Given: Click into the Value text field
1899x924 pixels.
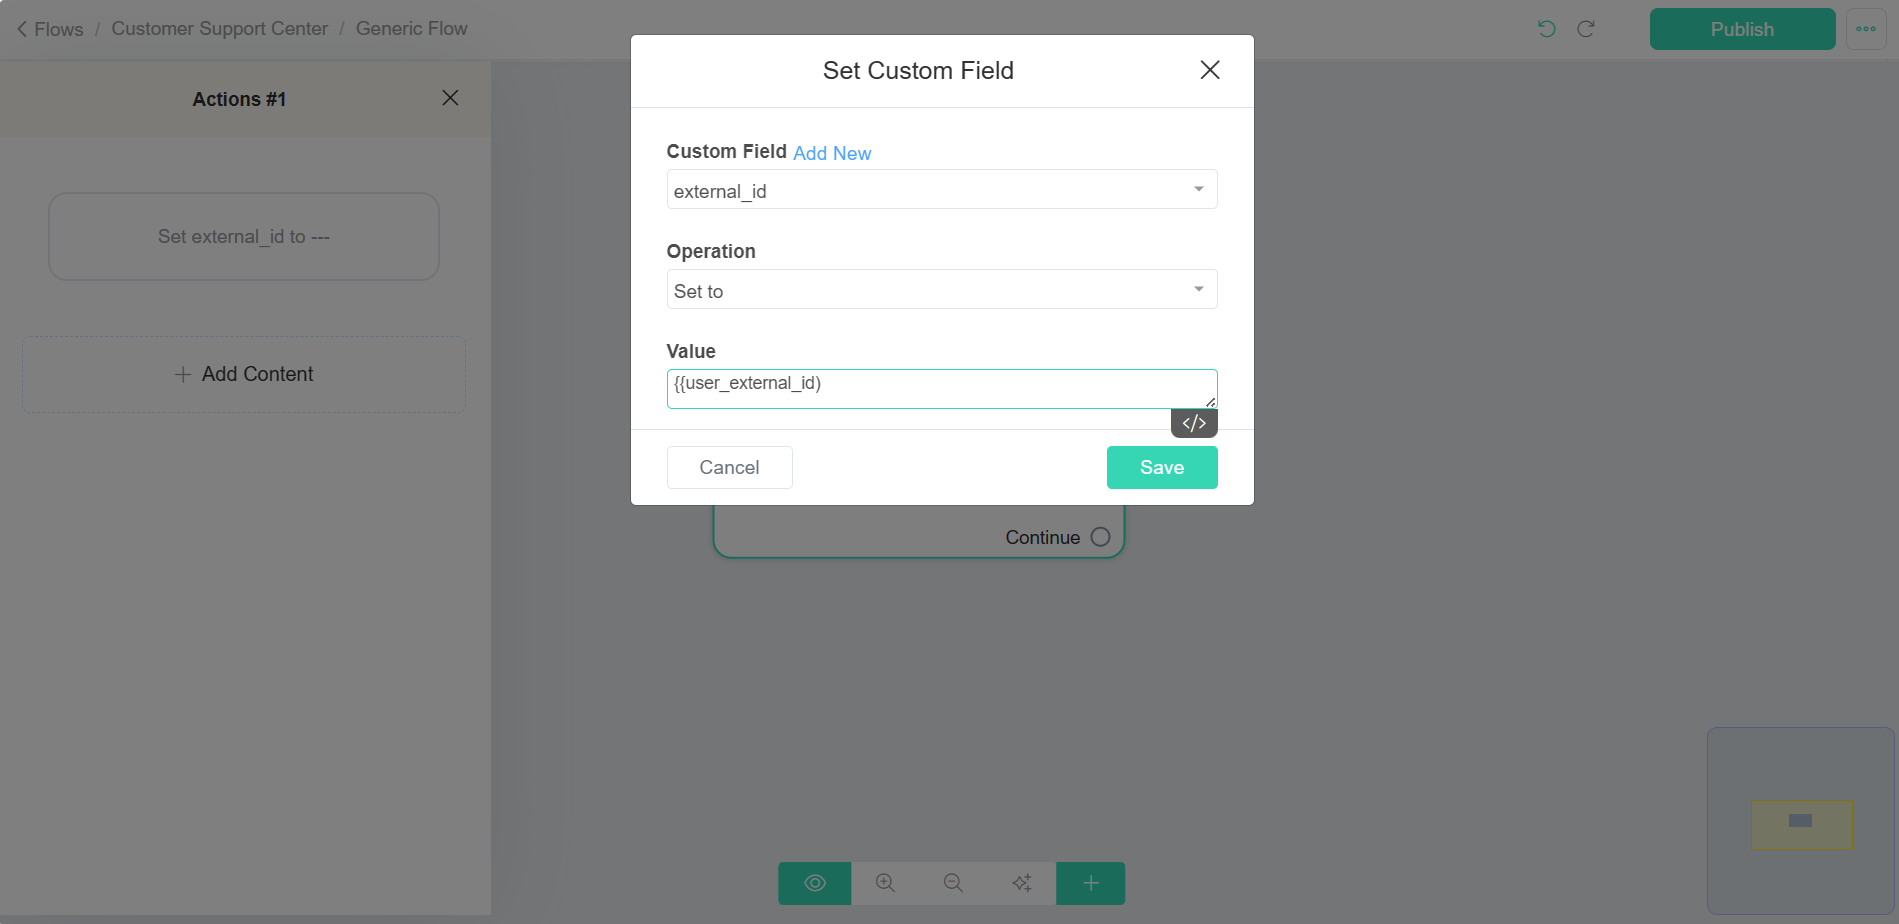Looking at the screenshot, I should click(x=942, y=389).
